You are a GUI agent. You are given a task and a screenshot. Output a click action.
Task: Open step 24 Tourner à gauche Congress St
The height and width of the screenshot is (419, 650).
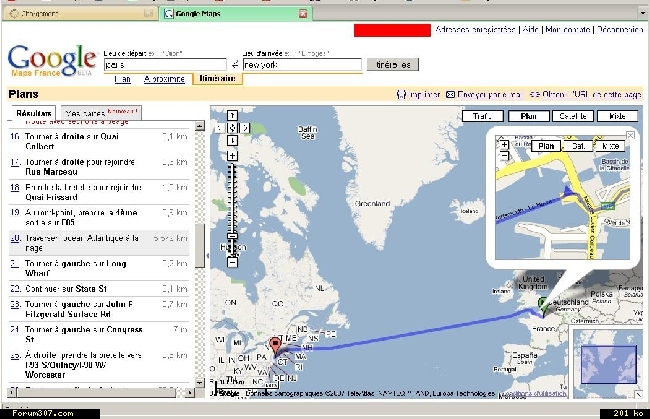click(99, 334)
